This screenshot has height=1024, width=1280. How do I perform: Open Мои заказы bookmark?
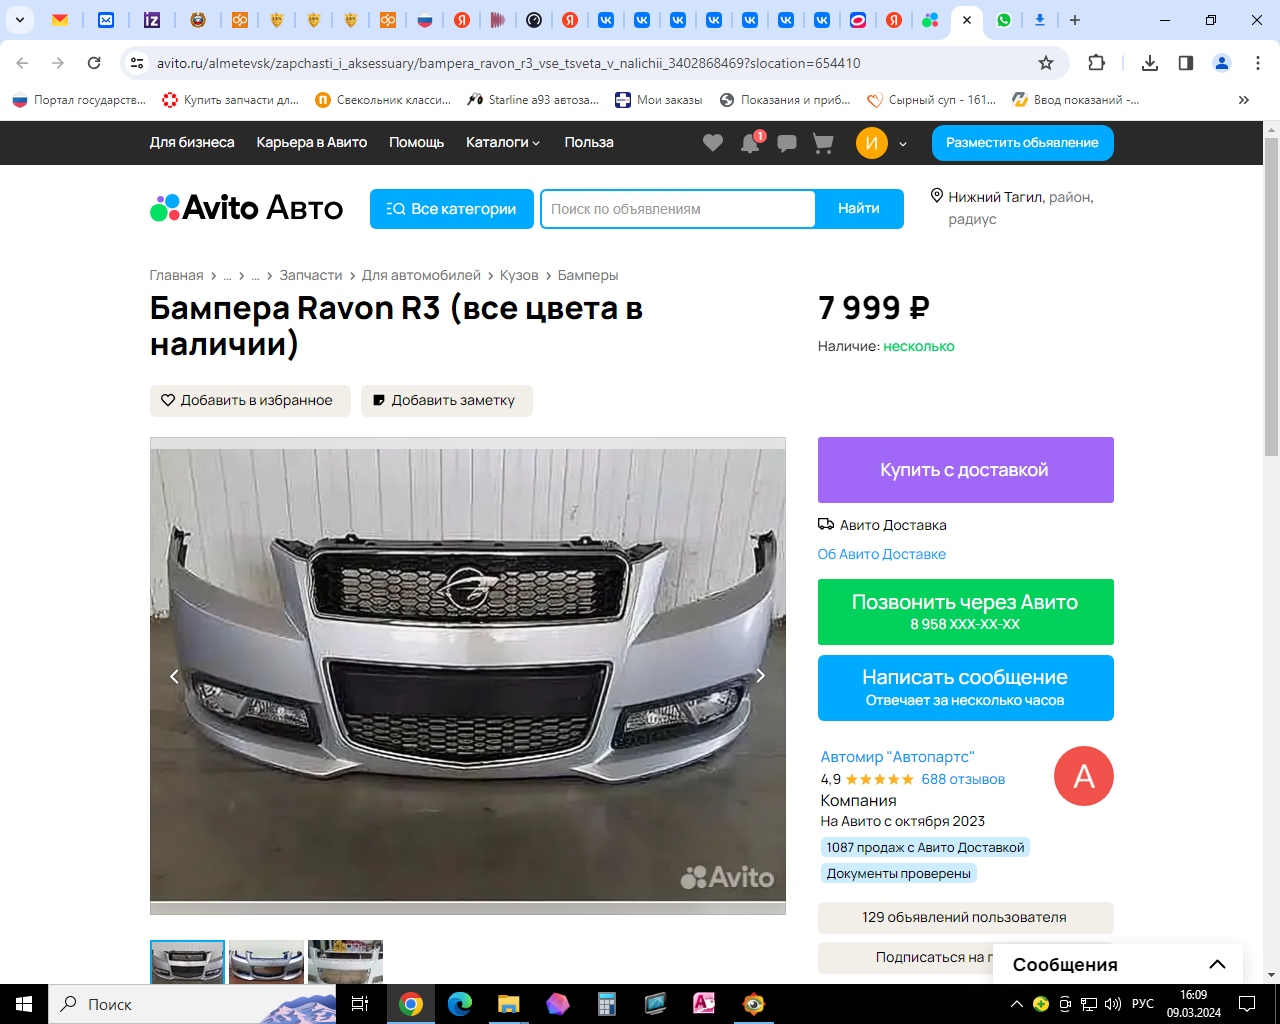[x=659, y=100]
